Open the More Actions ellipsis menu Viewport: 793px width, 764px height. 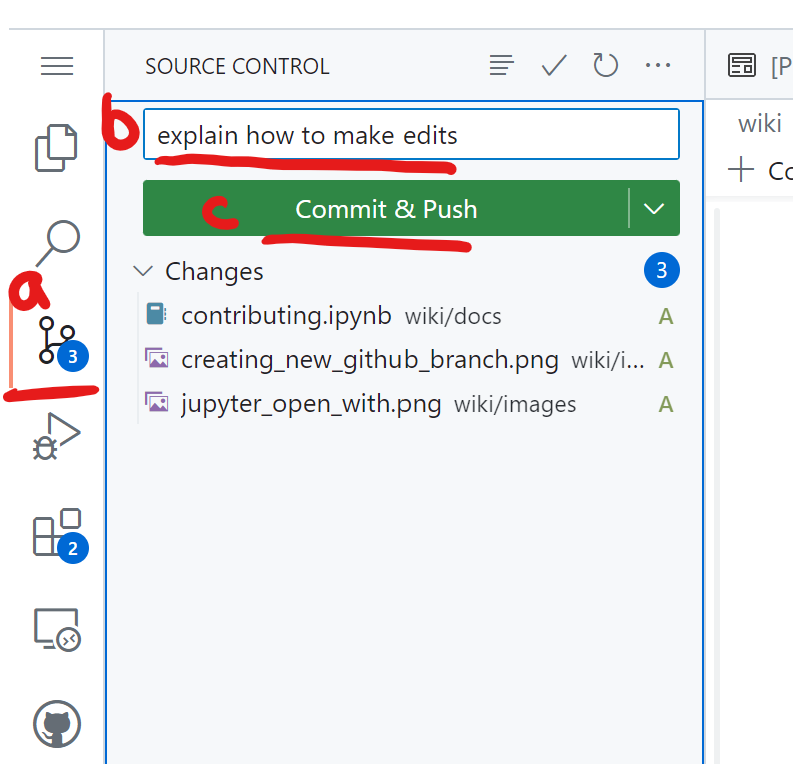pyautogui.click(x=658, y=65)
